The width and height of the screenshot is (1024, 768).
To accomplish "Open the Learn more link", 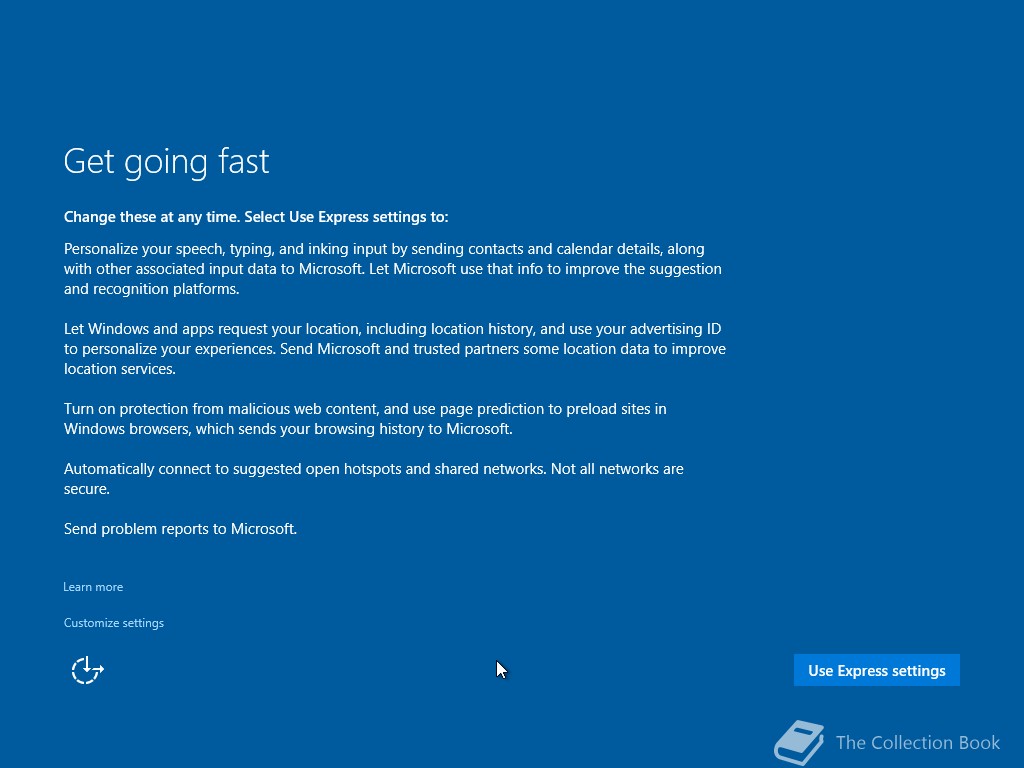I will click(x=93, y=586).
